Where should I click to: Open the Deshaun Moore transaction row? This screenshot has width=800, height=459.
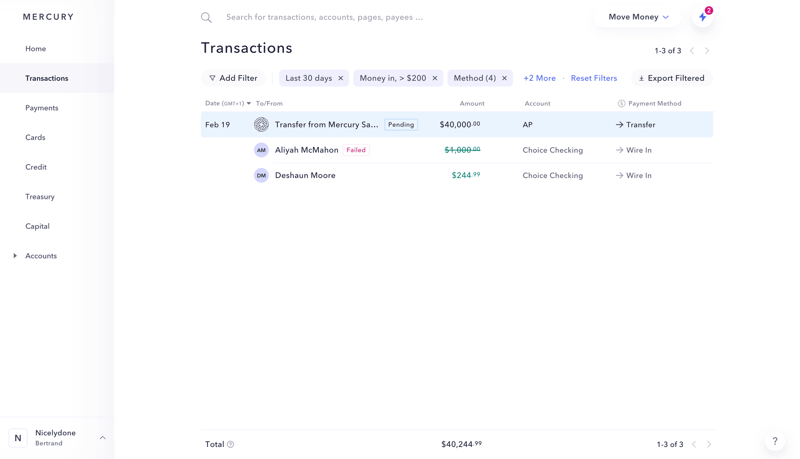(x=457, y=175)
